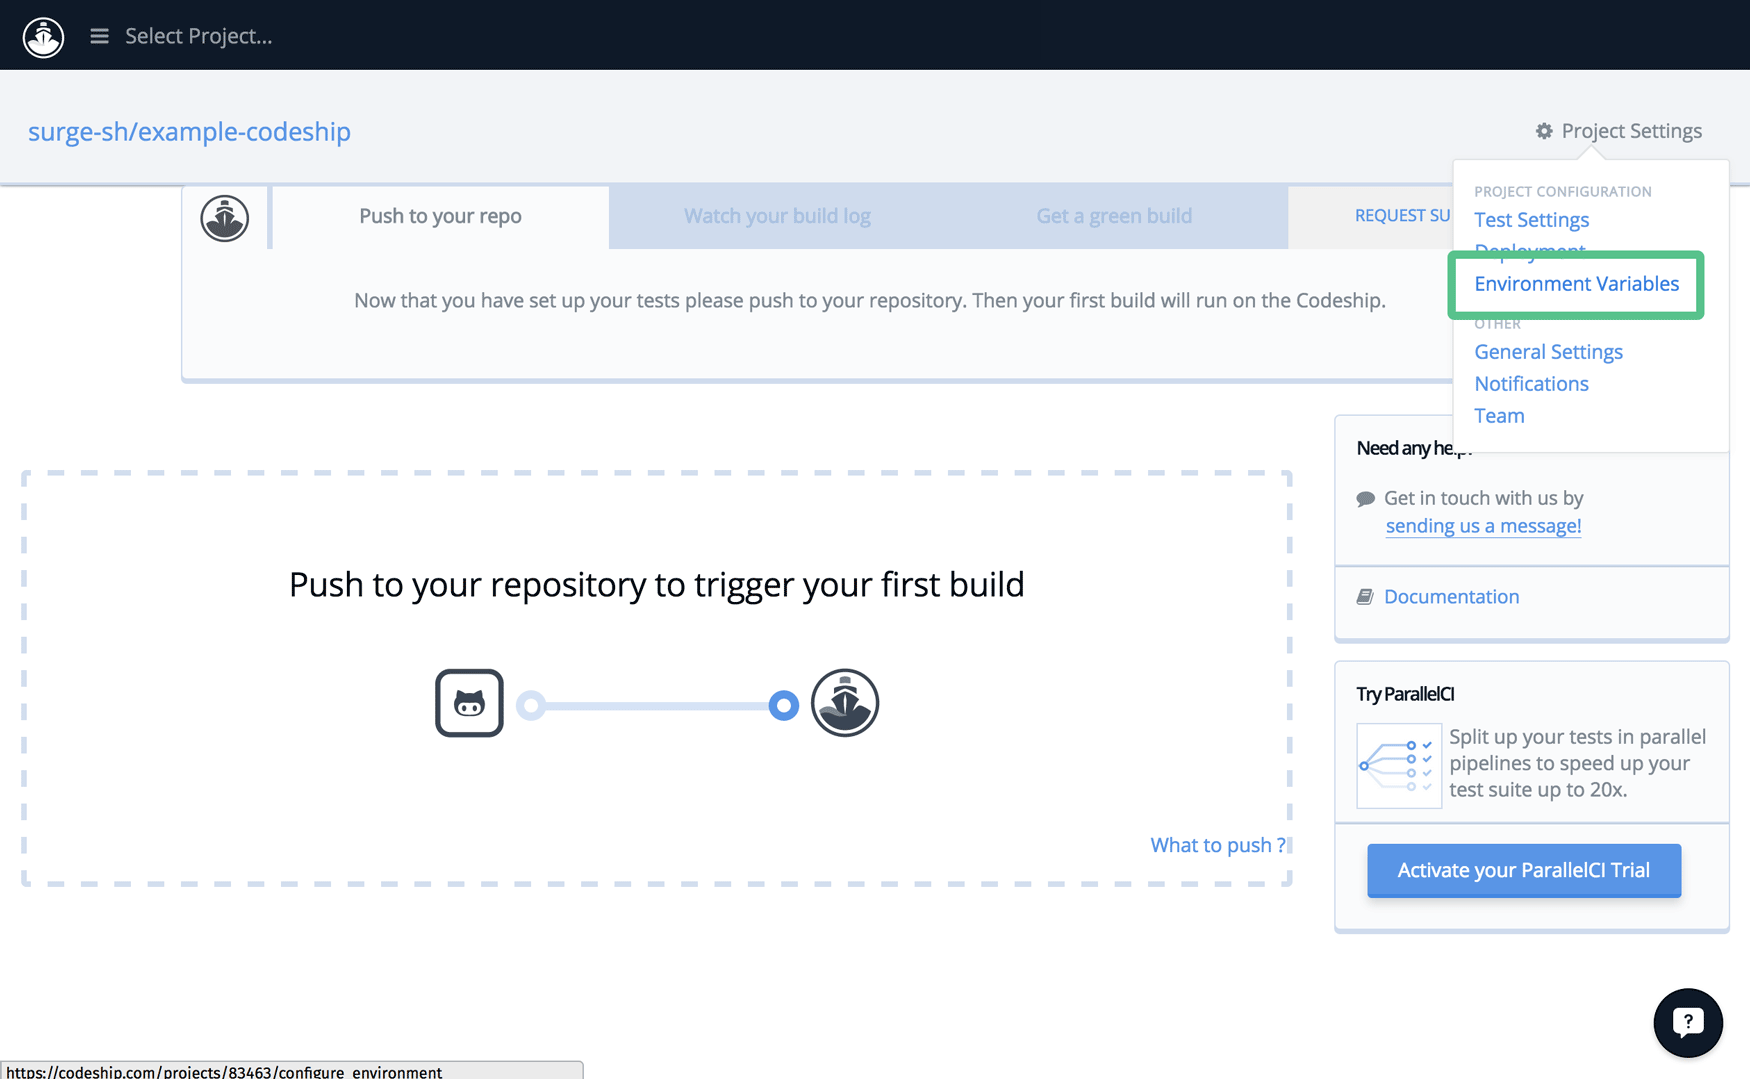Click sending us a message link
This screenshot has height=1079, width=1750.
coord(1483,526)
